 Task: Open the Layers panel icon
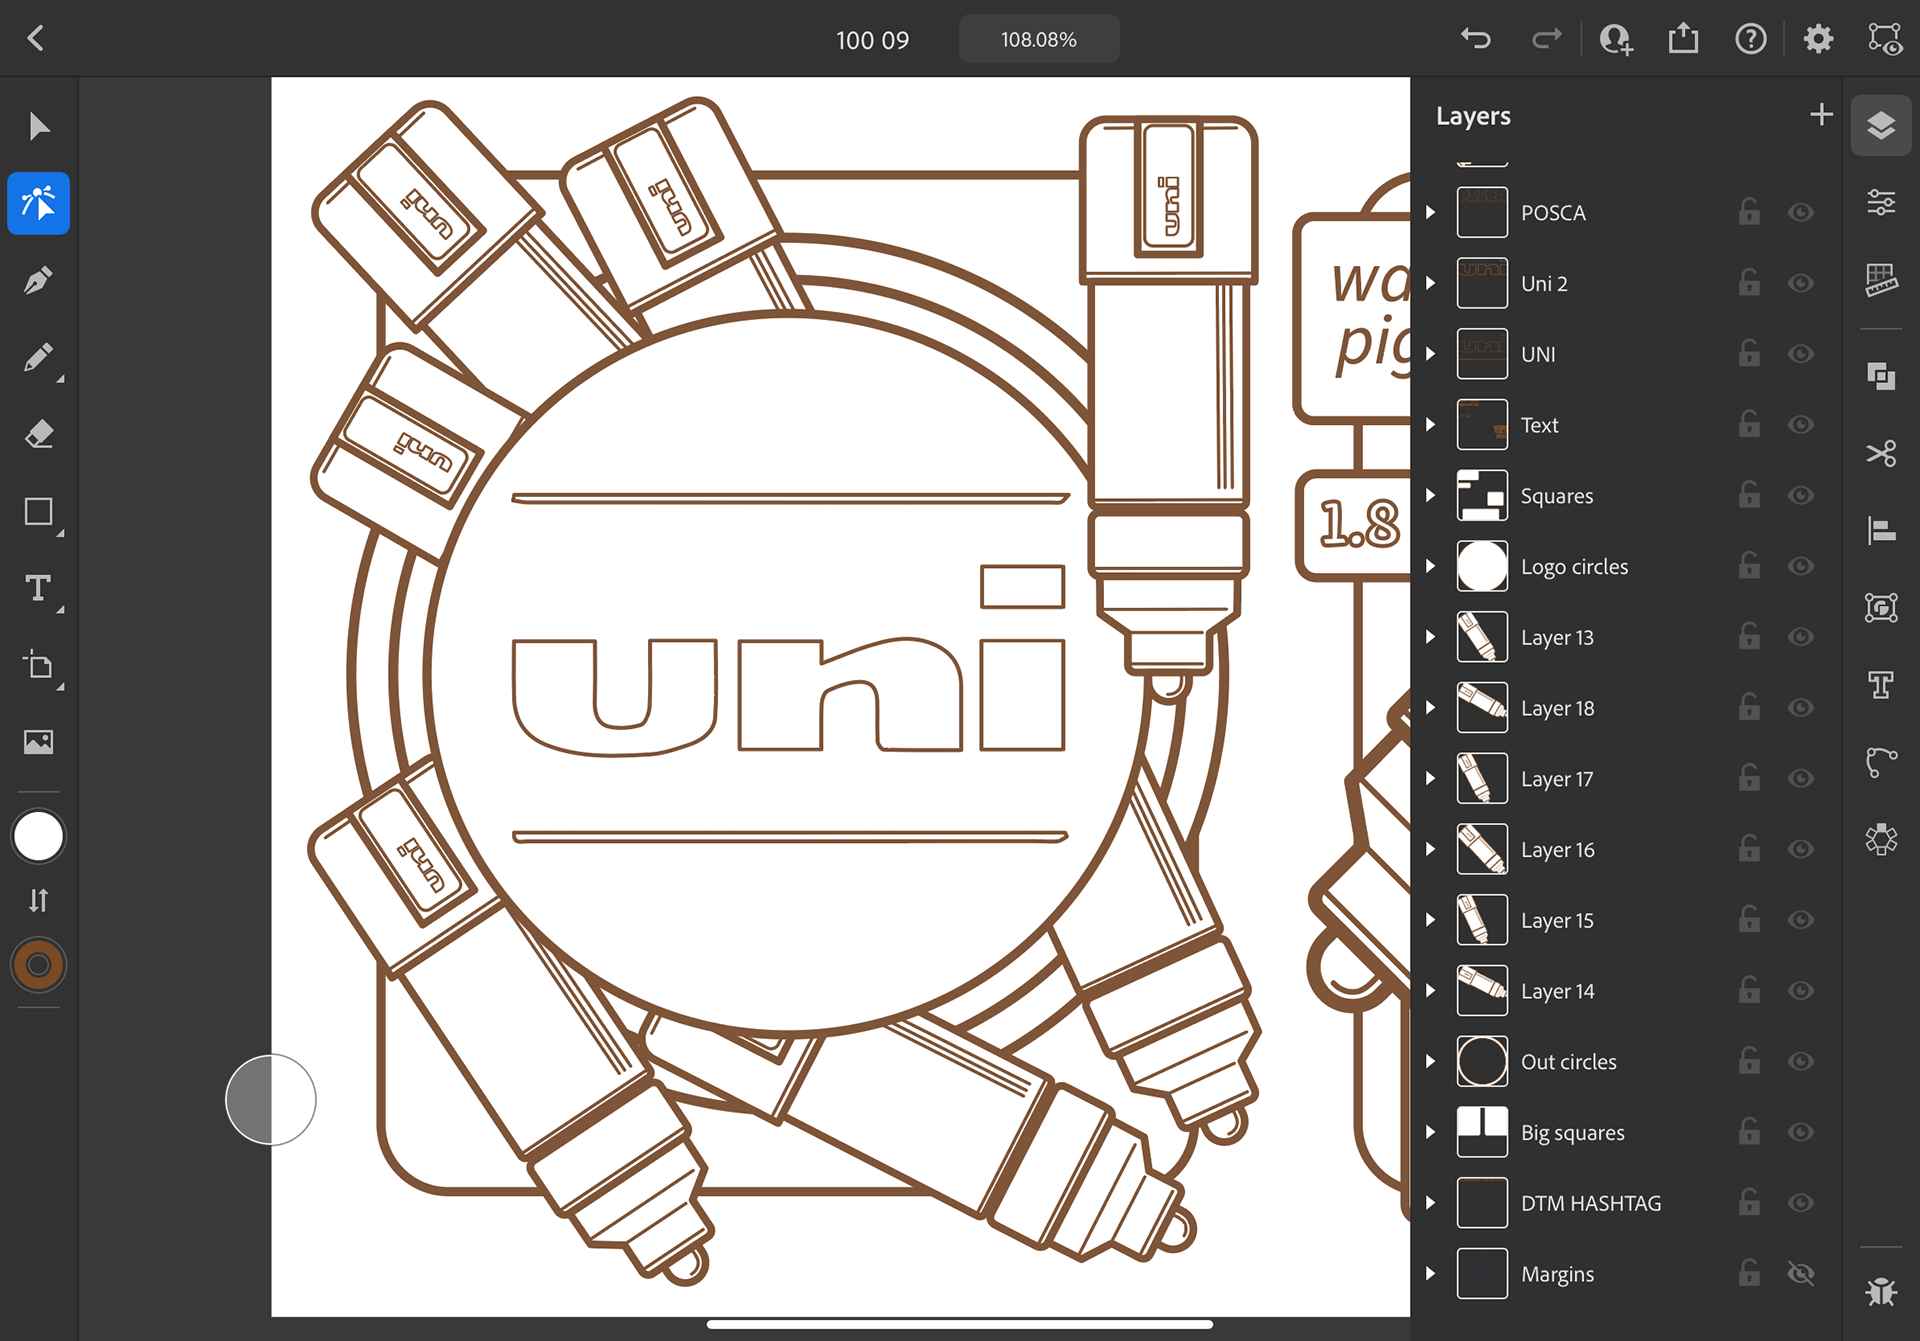point(1881,125)
